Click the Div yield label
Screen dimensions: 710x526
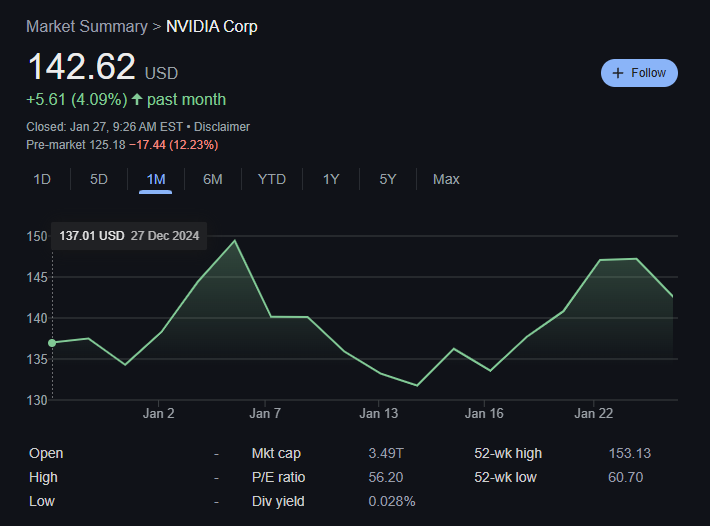[x=278, y=502]
